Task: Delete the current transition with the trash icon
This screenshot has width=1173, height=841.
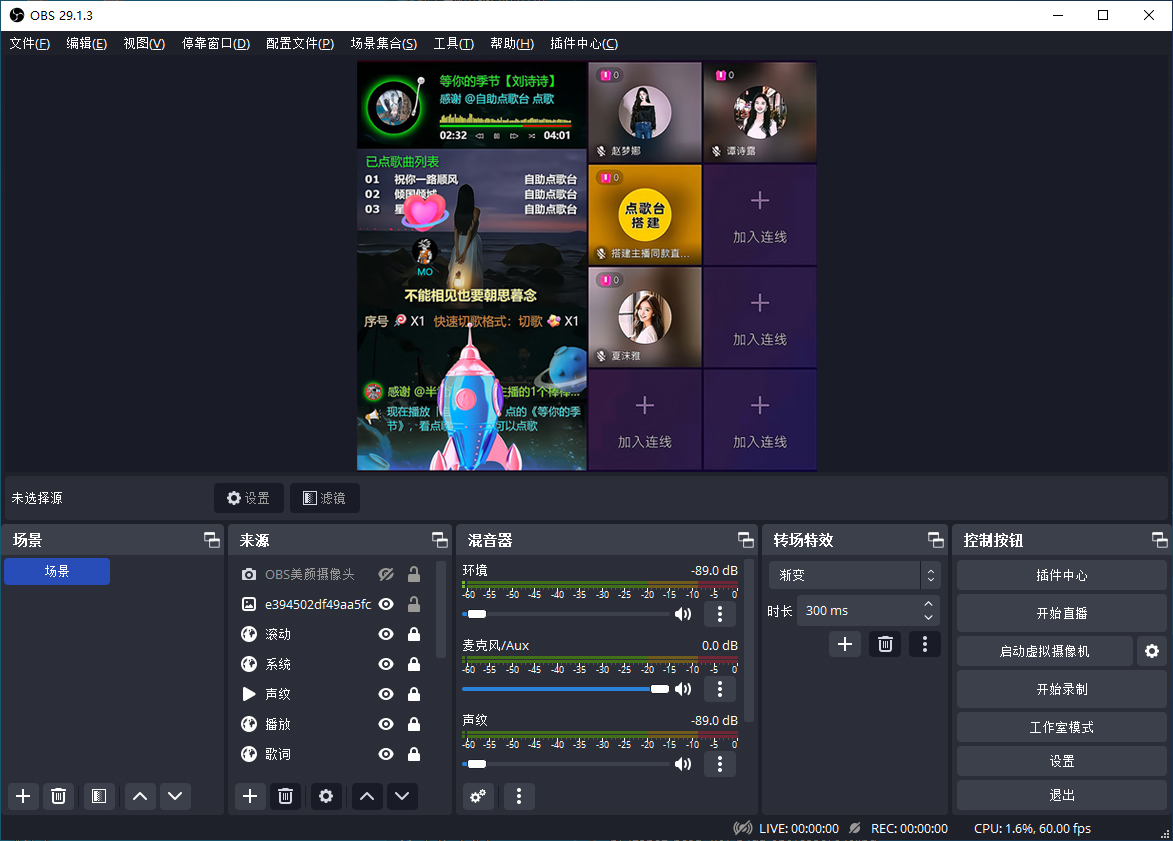Action: (884, 644)
